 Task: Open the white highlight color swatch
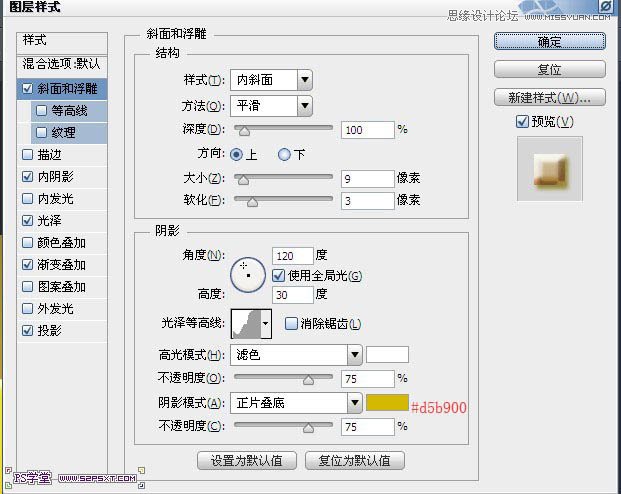point(387,355)
